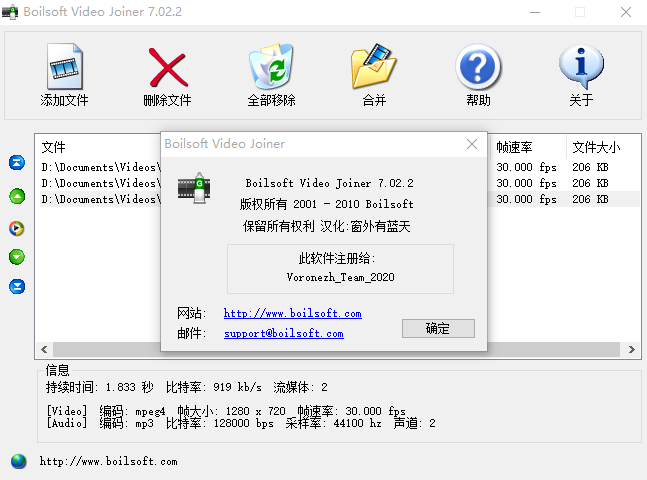Screen dimensions: 647x480
Task: Move file down green arrow icon
Action: [17, 257]
